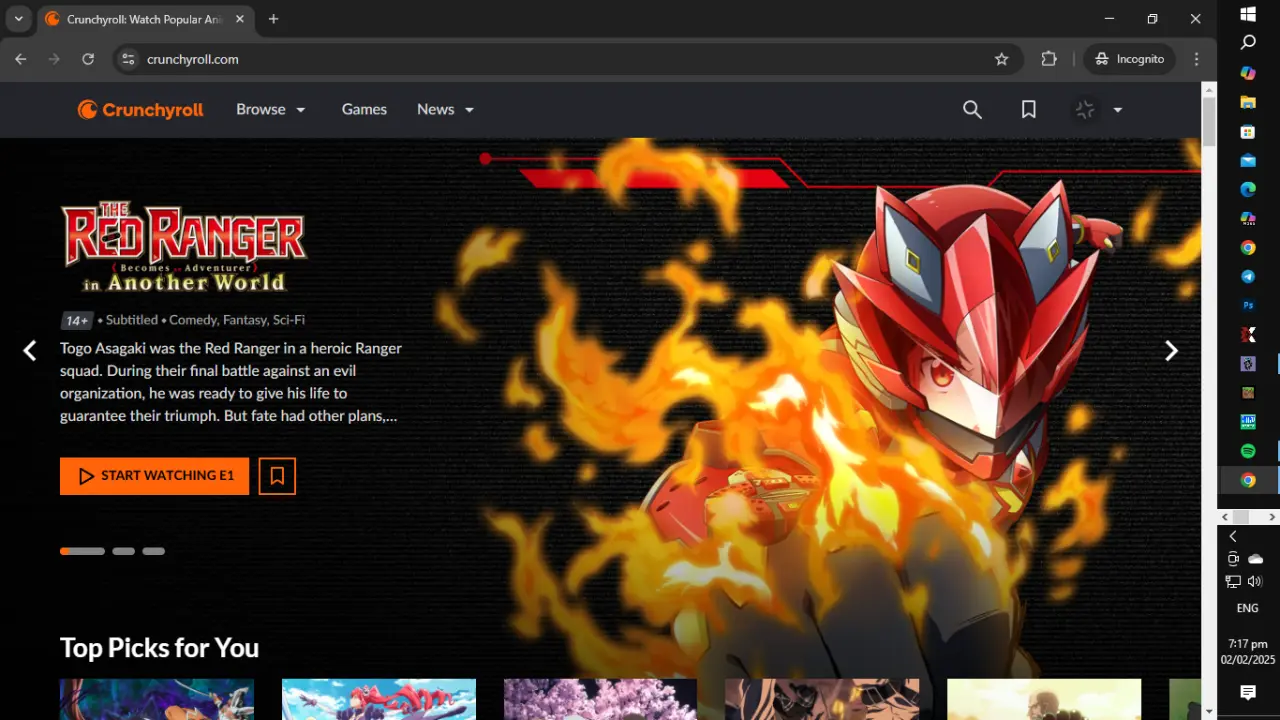Image resolution: width=1280 pixels, height=720 pixels.
Task: Switch ENG input language
Action: 1247,608
